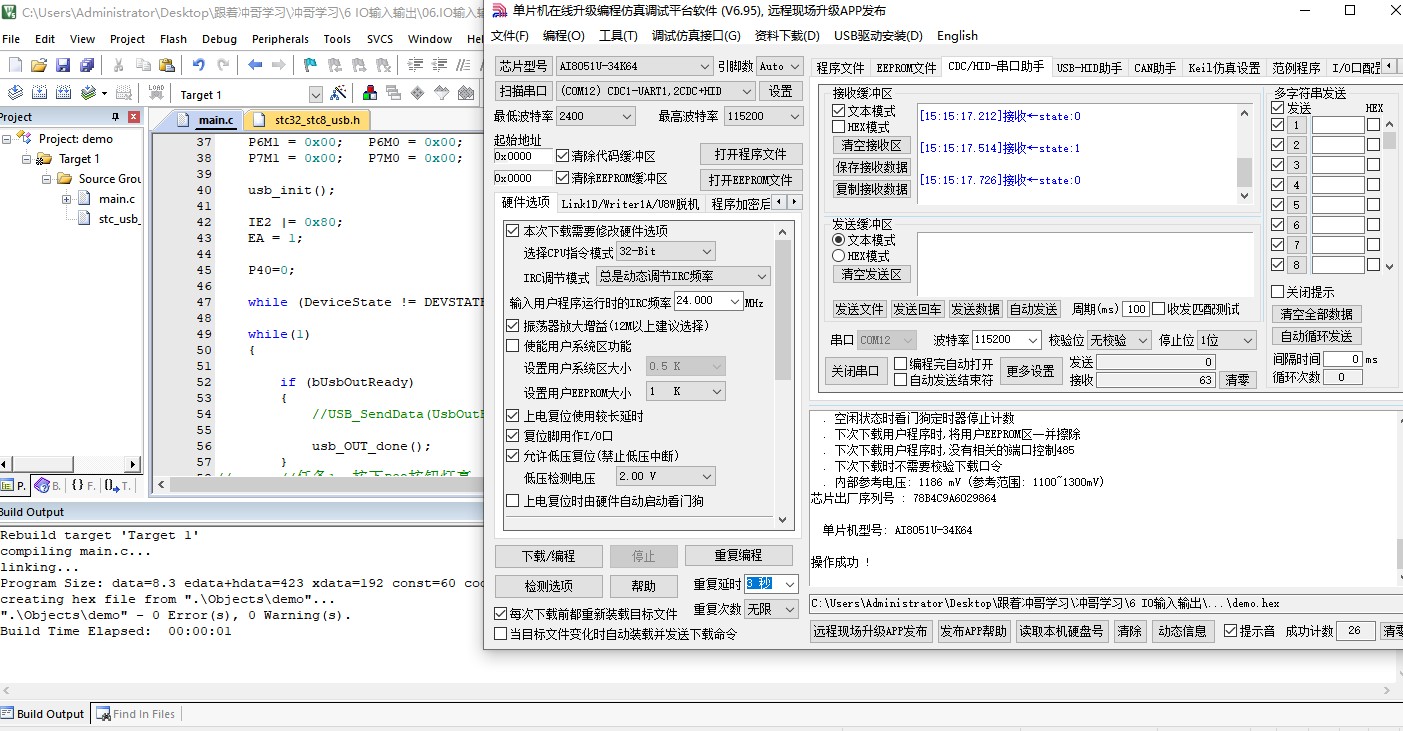
Task: Open the Books tab icon in Project panel
Action: (47, 486)
